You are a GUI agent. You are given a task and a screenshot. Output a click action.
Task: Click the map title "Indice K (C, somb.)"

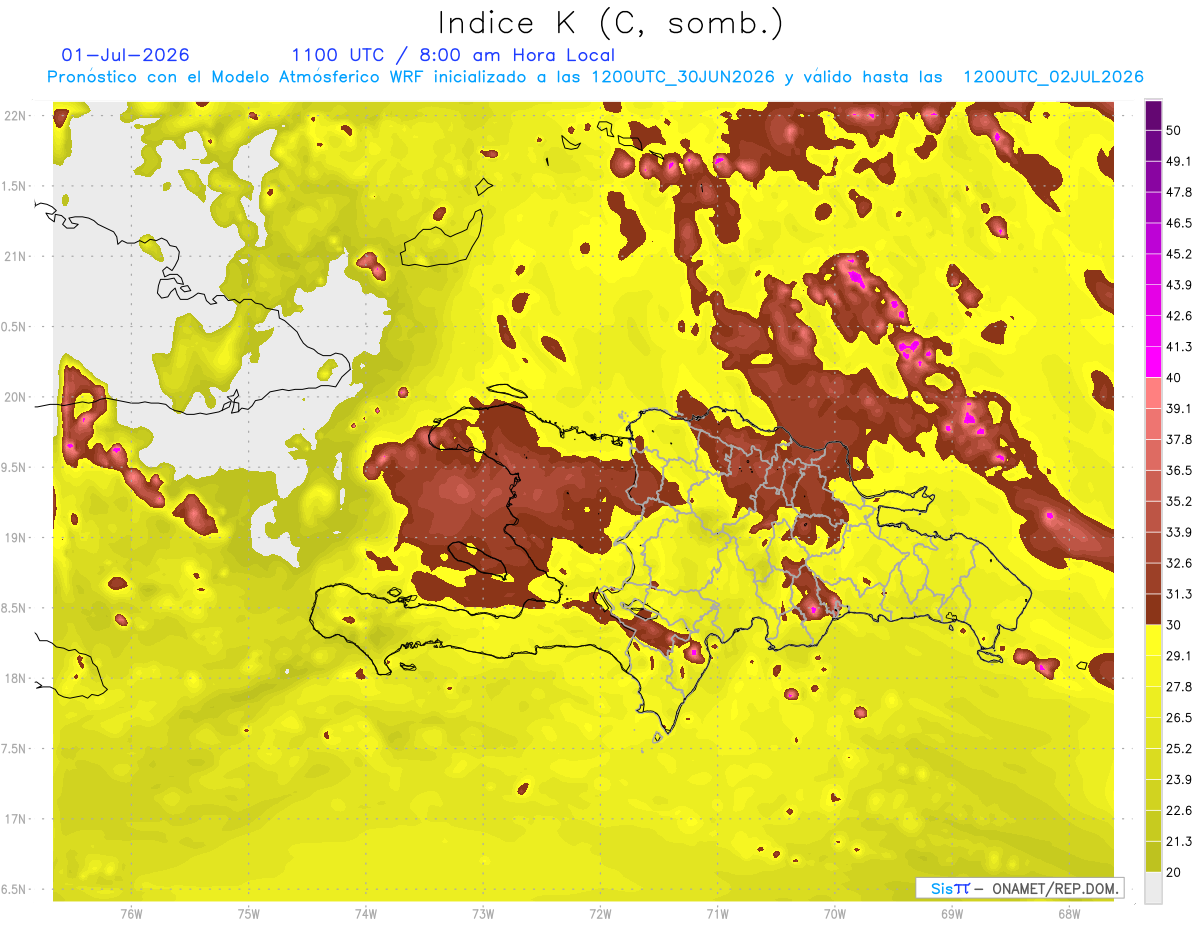[x=611, y=23]
